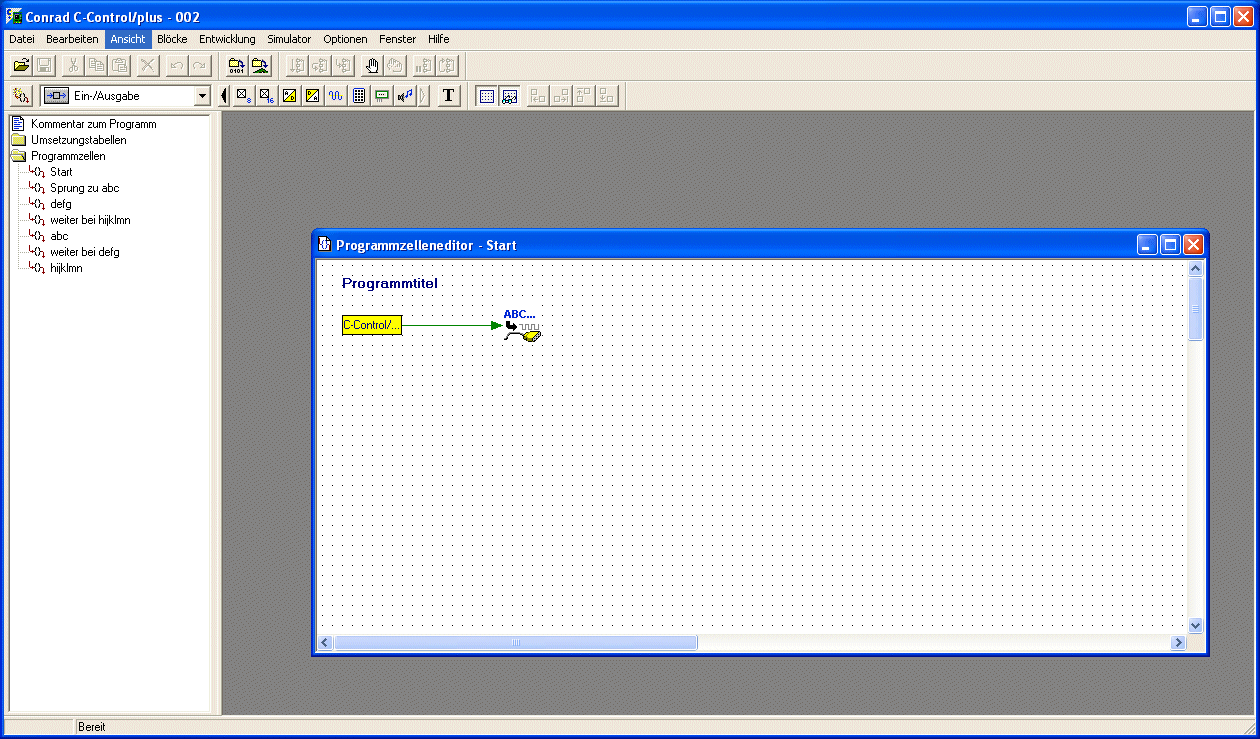This screenshot has width=1260, height=739.
Task: Open the Ansicht menu
Action: 128,39
